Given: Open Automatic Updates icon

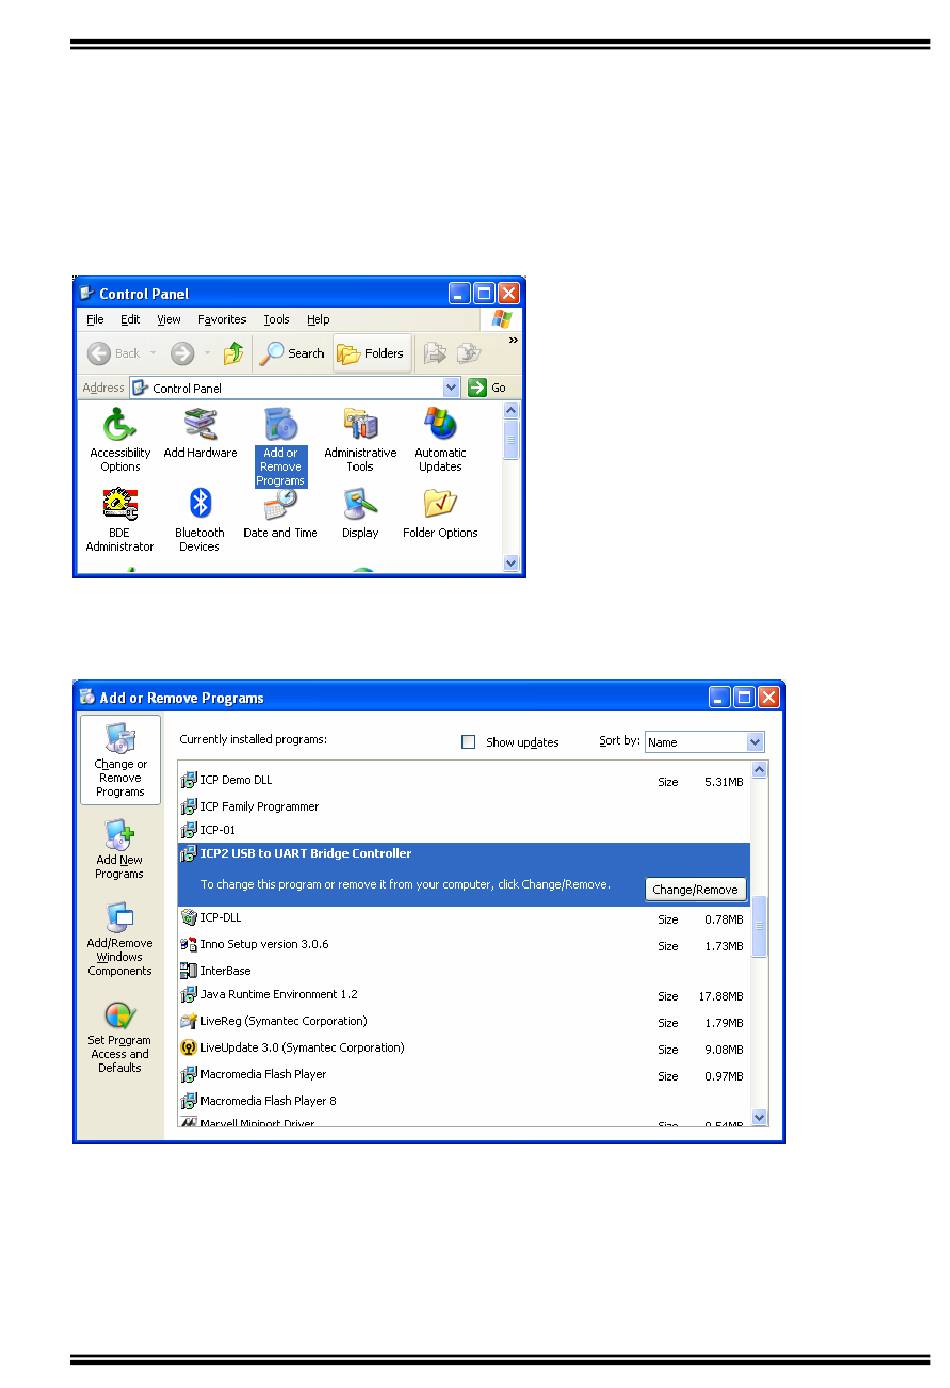Looking at the screenshot, I should 440,440.
